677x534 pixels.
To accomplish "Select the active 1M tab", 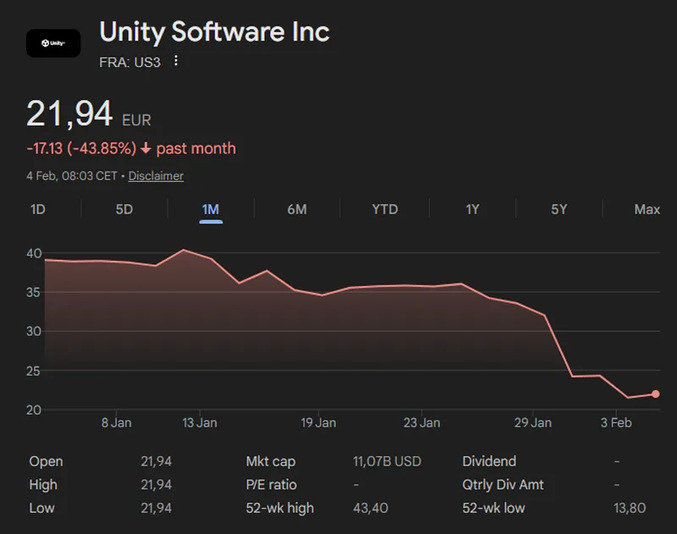I will pyautogui.click(x=210, y=209).
